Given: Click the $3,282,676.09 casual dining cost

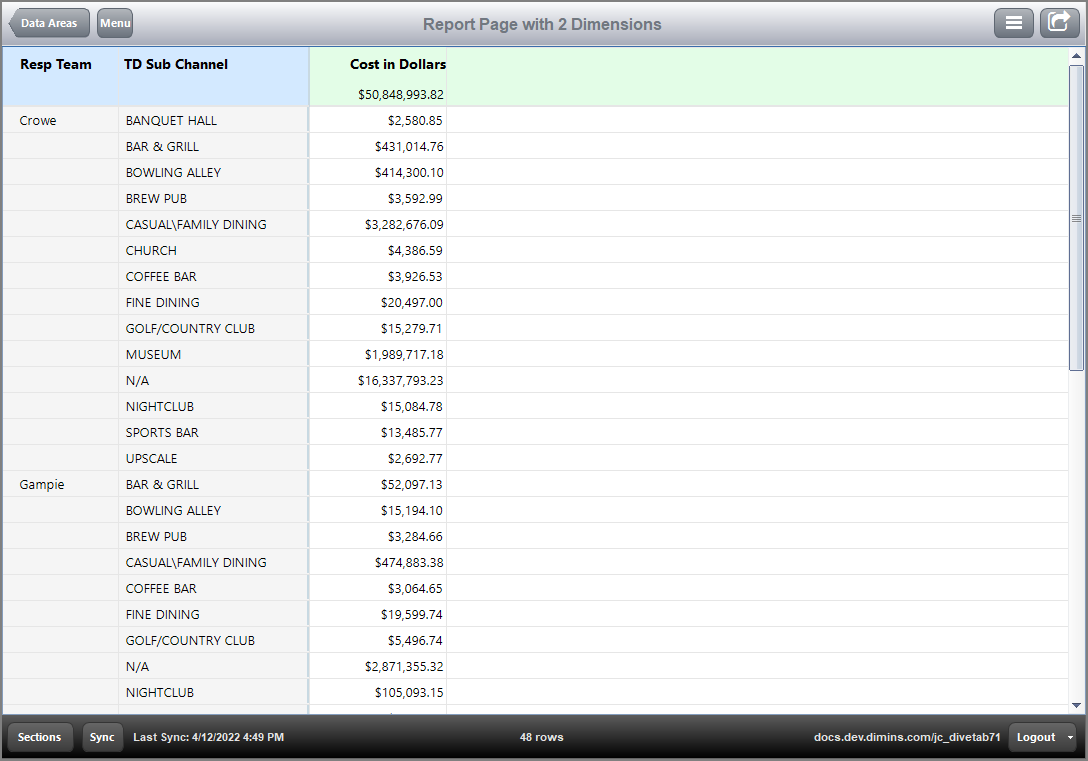Looking at the screenshot, I should 404,225.
